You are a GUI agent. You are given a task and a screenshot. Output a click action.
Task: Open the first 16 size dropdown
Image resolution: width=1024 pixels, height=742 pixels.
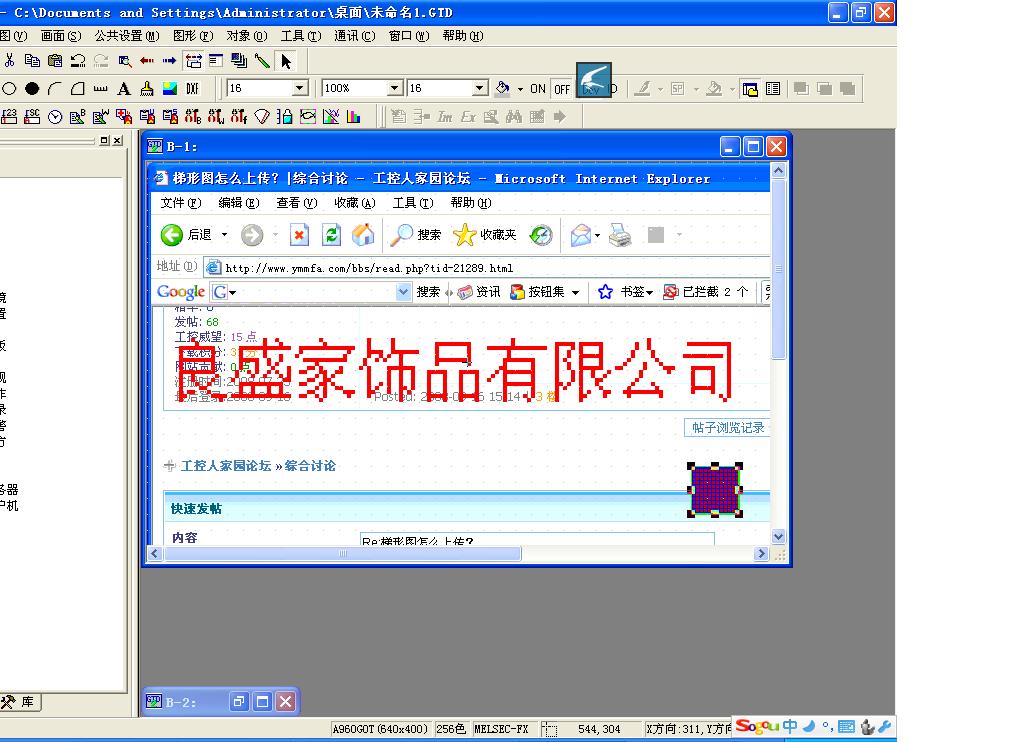pos(299,89)
